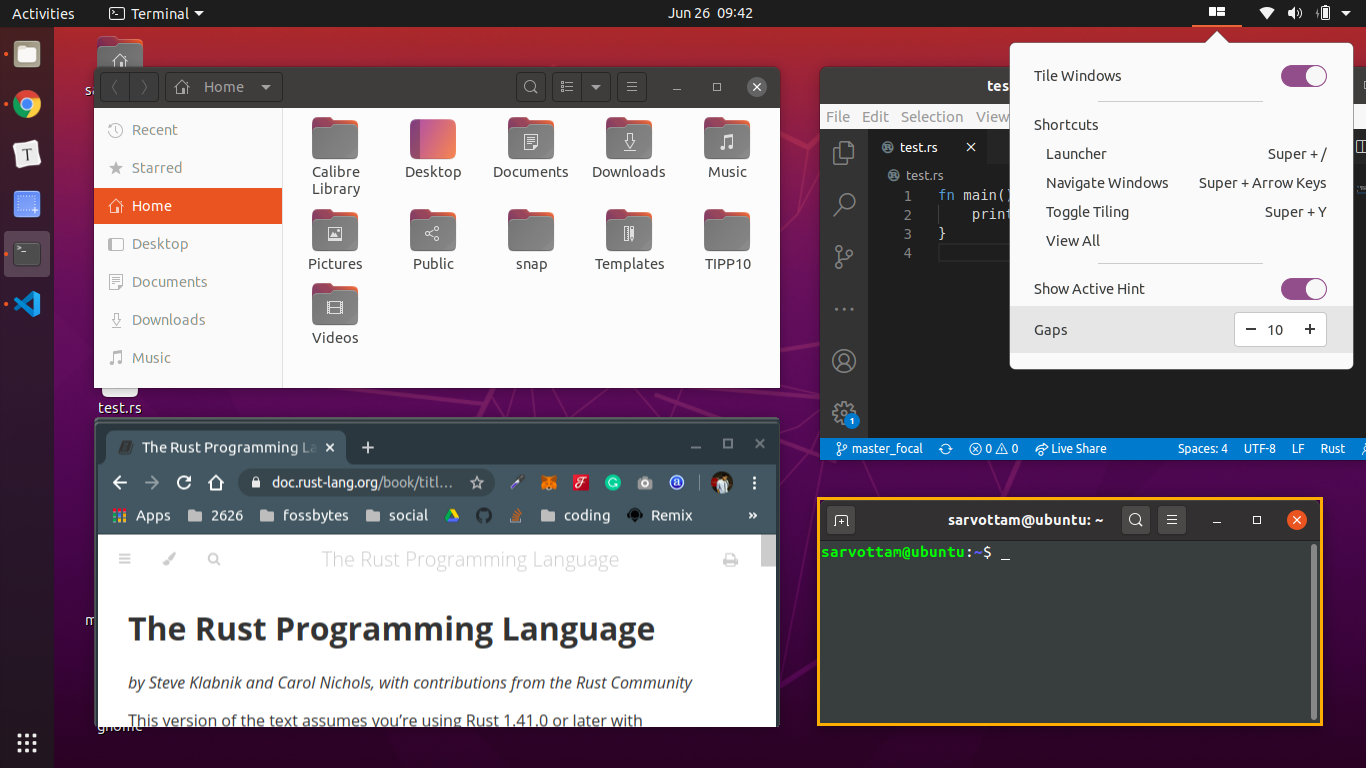Click the terminal scrollbar
This screenshot has height=768, width=1366.
point(1314,632)
